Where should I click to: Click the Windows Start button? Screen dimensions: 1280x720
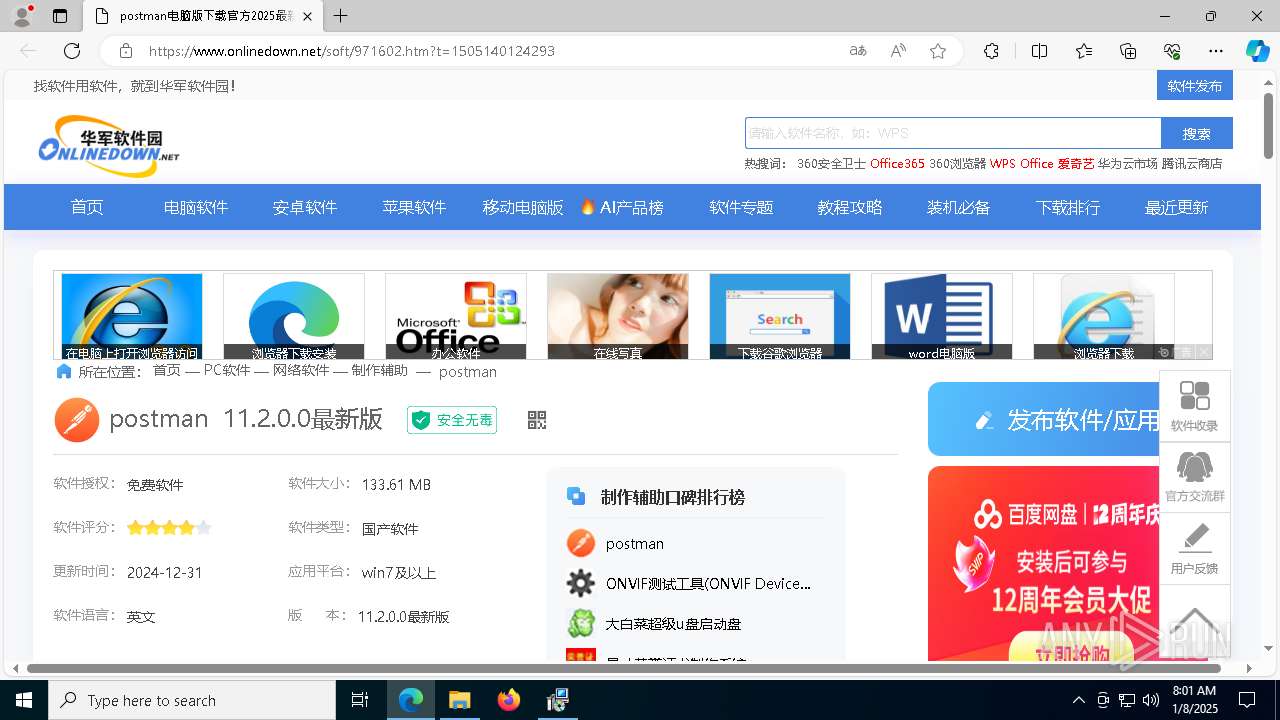pos(24,700)
